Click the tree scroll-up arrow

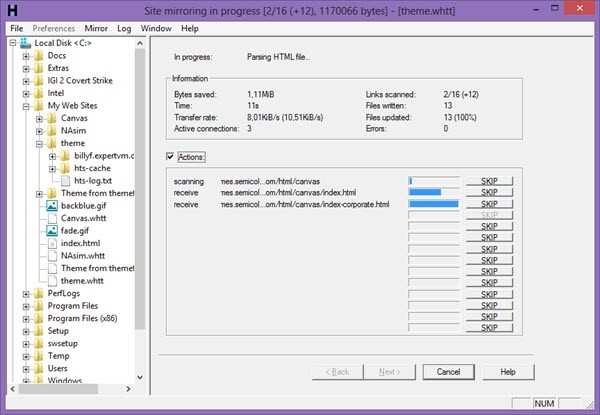pyautogui.click(x=140, y=43)
